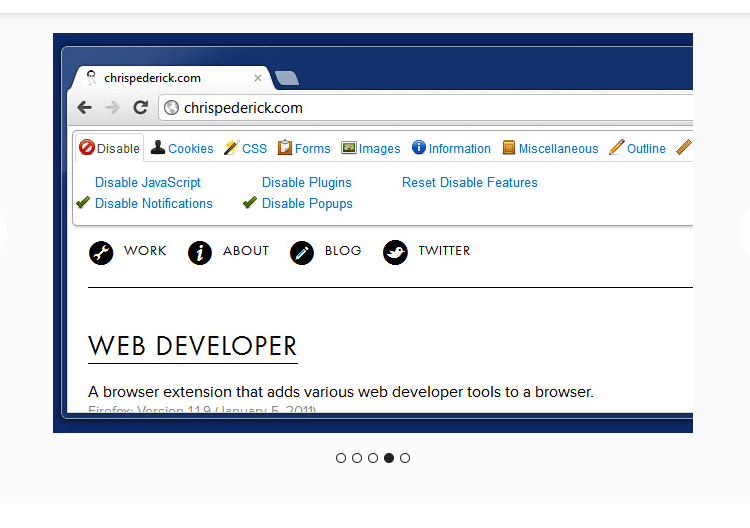Switch to the Forms tab
750x528 pixels.
pos(304,148)
